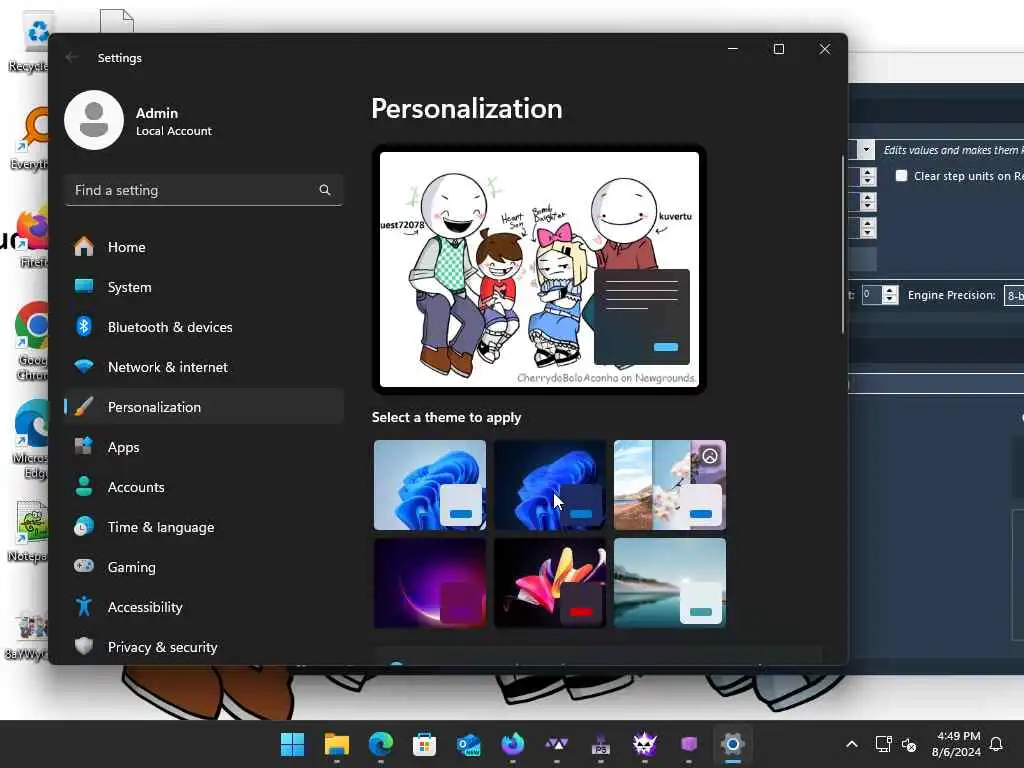The height and width of the screenshot is (768, 1024).
Task: Click the Gaming controller icon
Action: pyautogui.click(x=84, y=566)
